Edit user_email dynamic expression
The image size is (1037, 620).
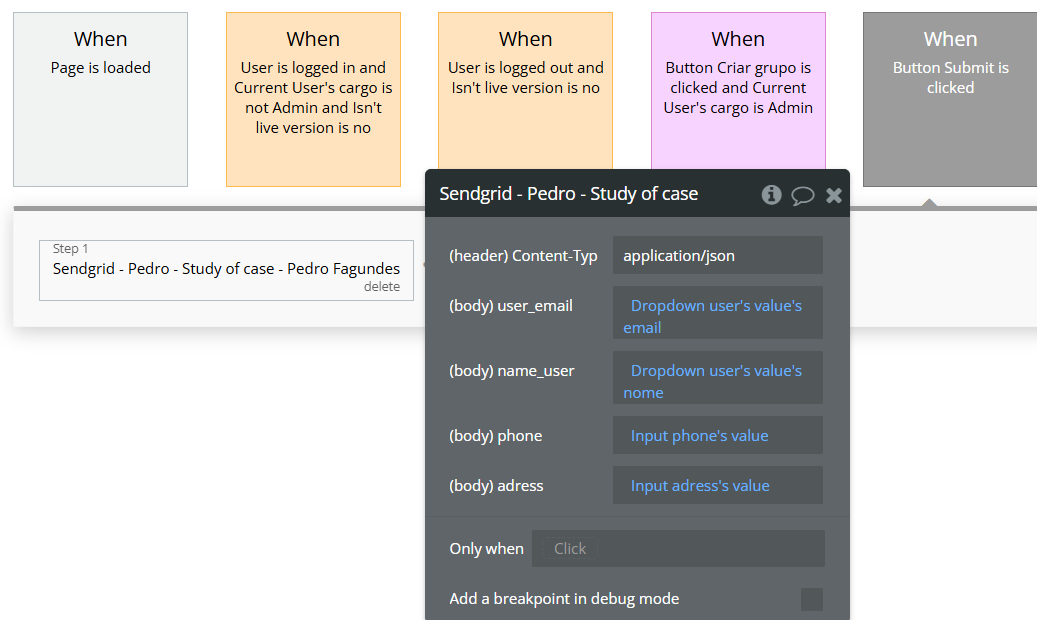pyautogui.click(x=718, y=316)
